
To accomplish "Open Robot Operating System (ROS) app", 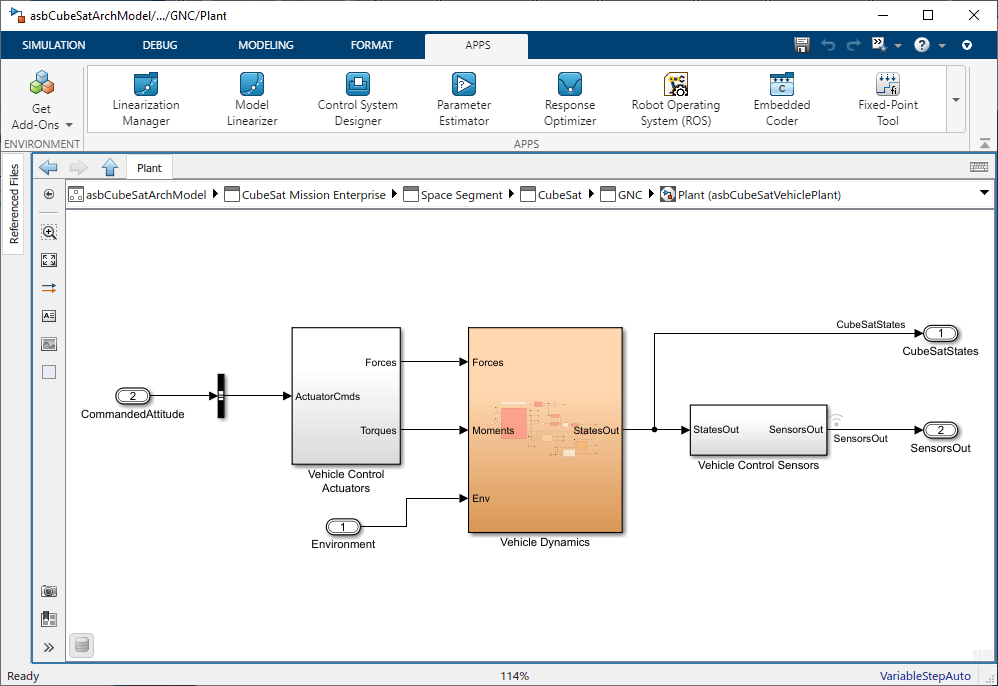I will coord(676,99).
